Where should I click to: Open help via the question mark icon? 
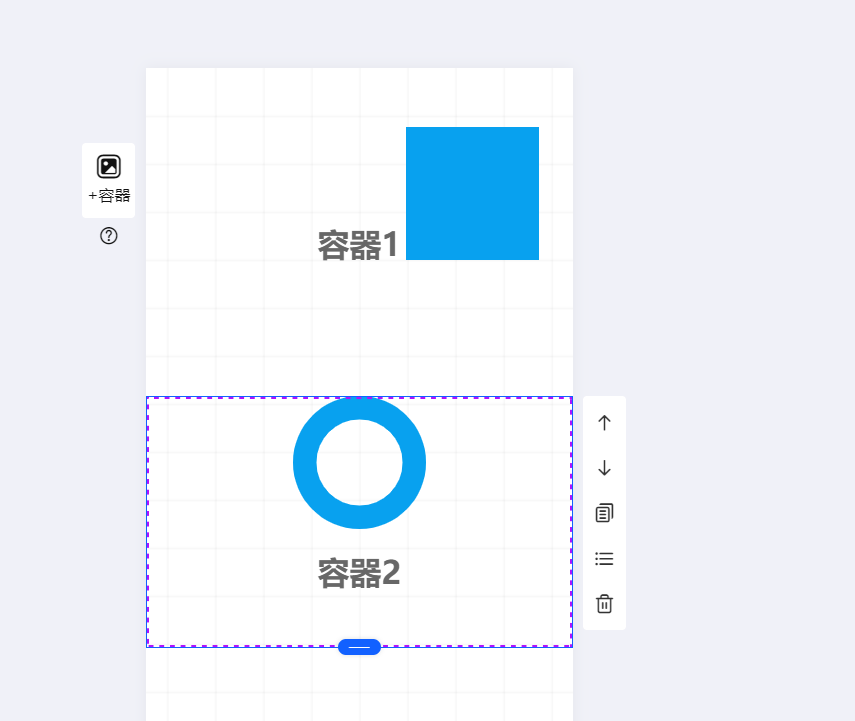pyautogui.click(x=109, y=236)
